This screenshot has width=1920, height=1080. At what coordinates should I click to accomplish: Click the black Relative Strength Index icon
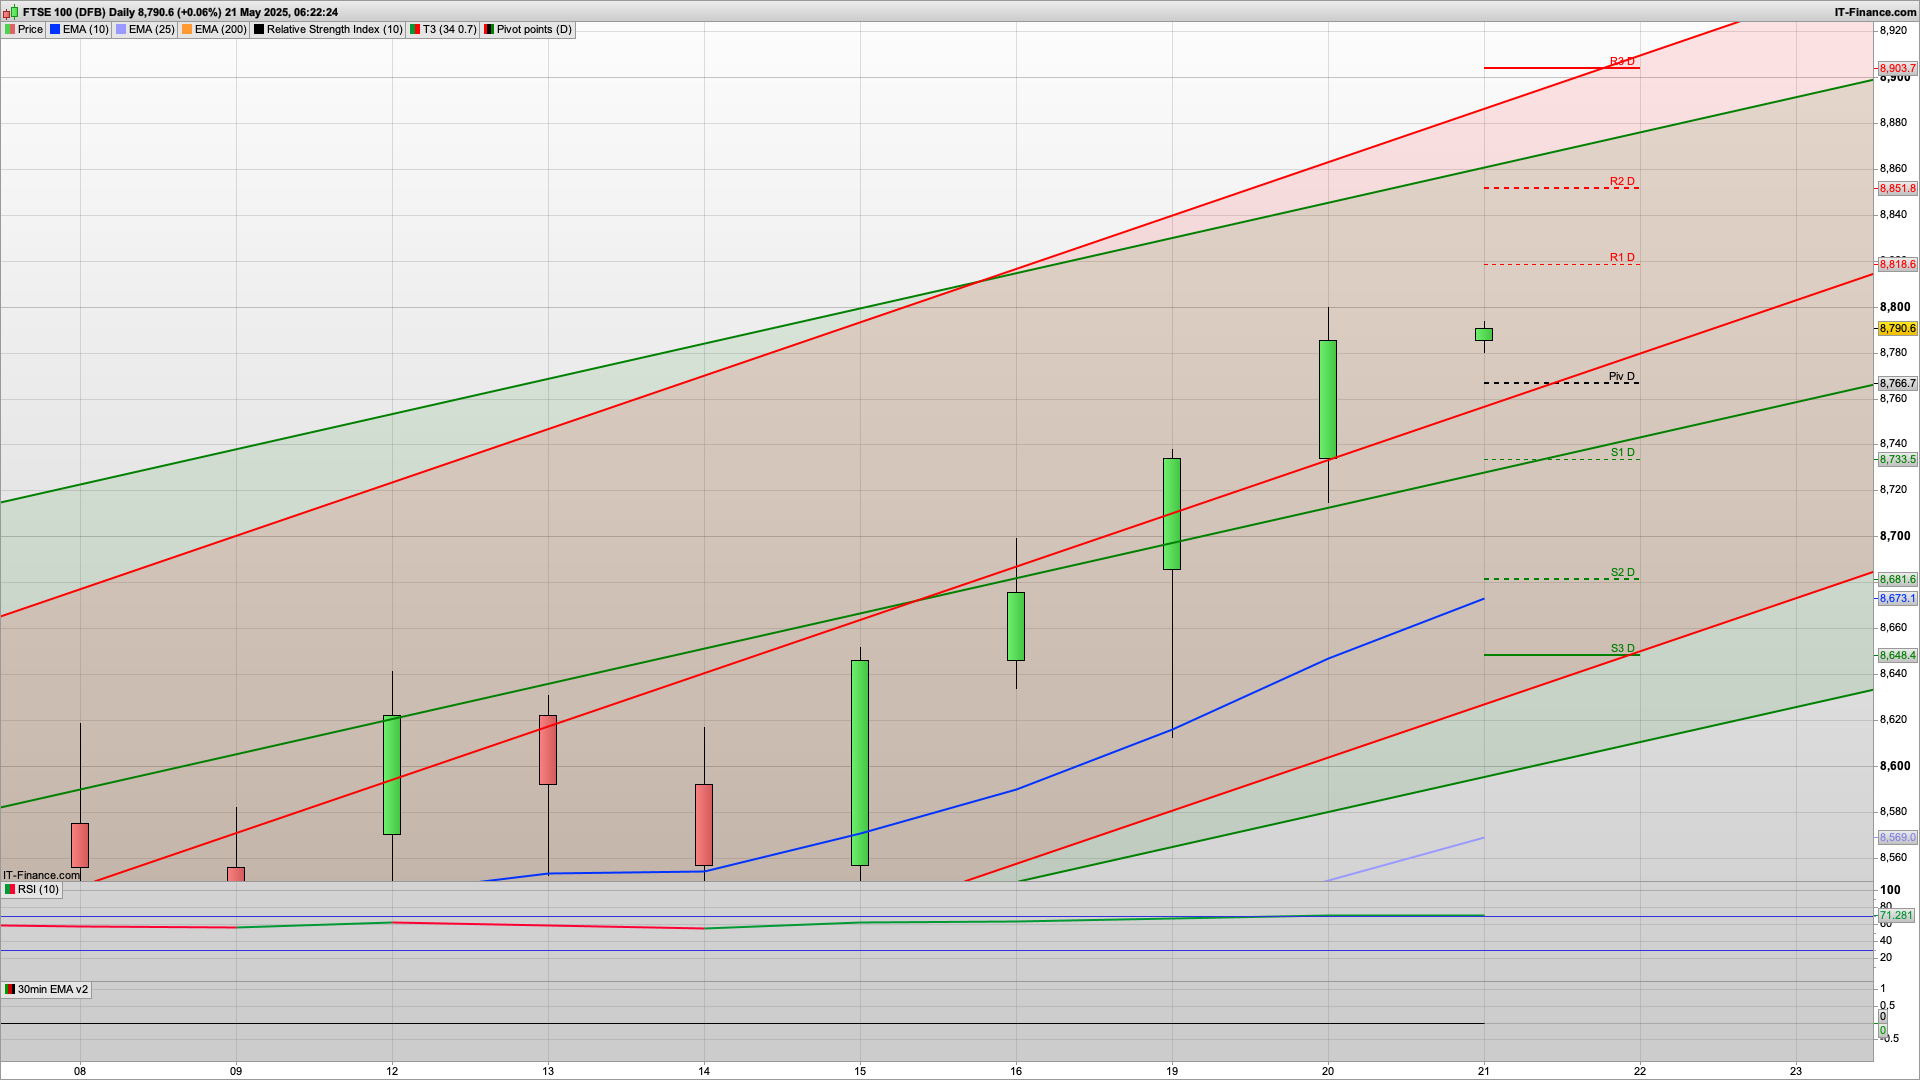pos(259,29)
